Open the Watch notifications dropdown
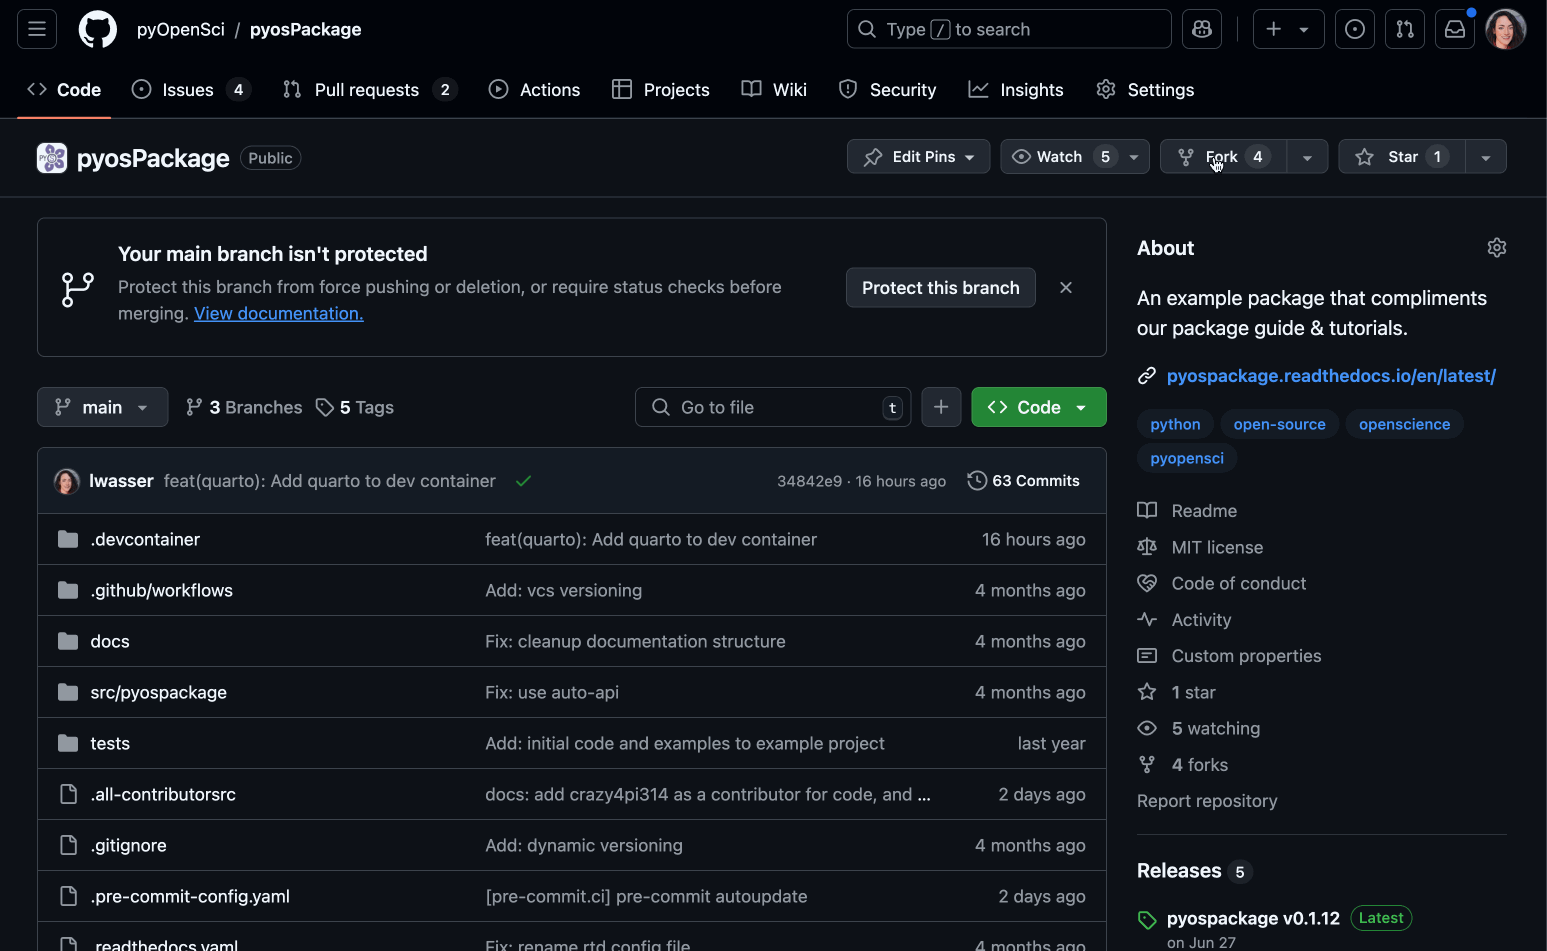 1075,157
